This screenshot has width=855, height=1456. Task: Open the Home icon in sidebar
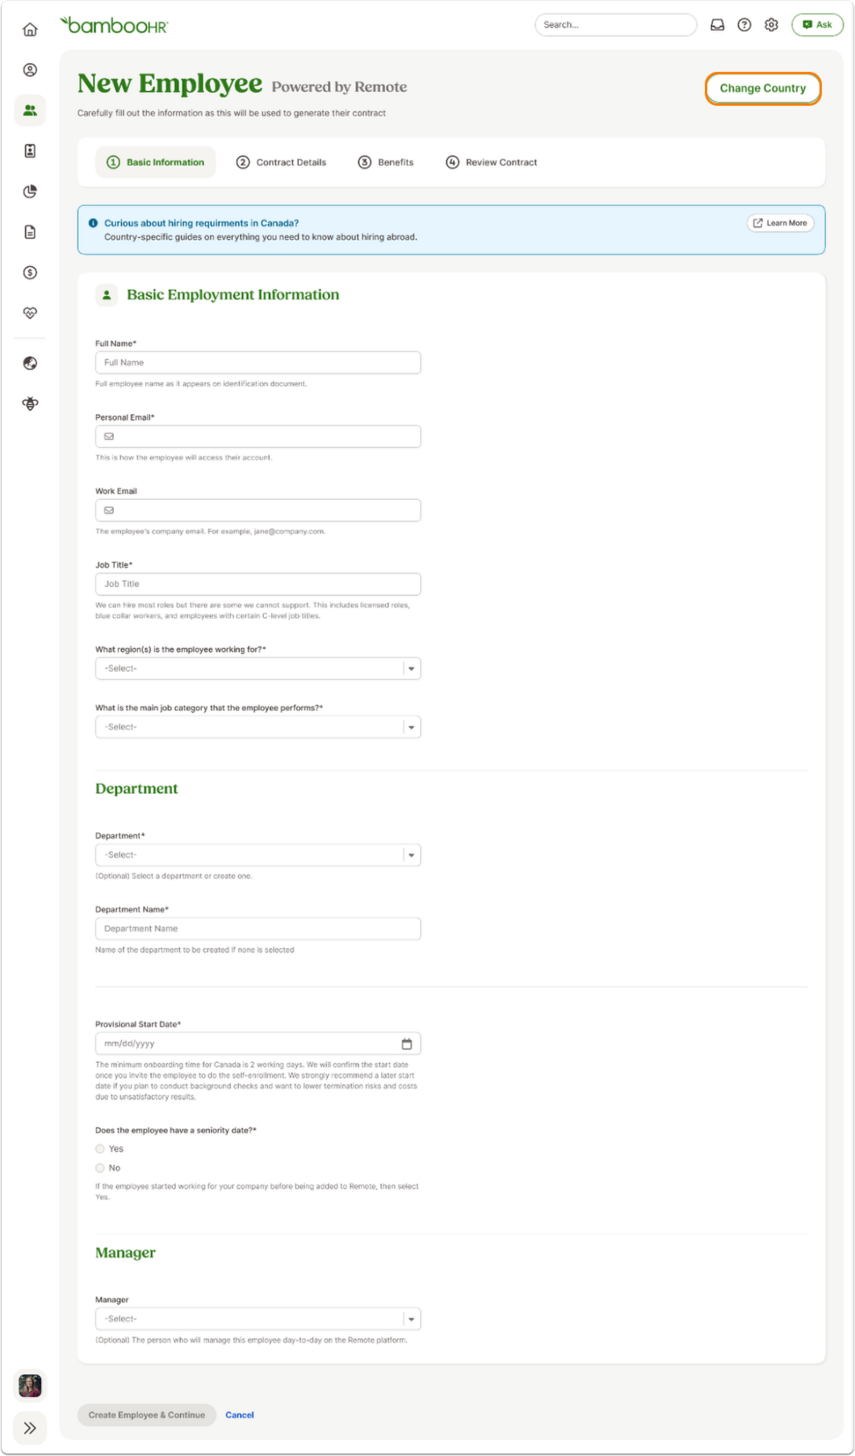coord(30,30)
